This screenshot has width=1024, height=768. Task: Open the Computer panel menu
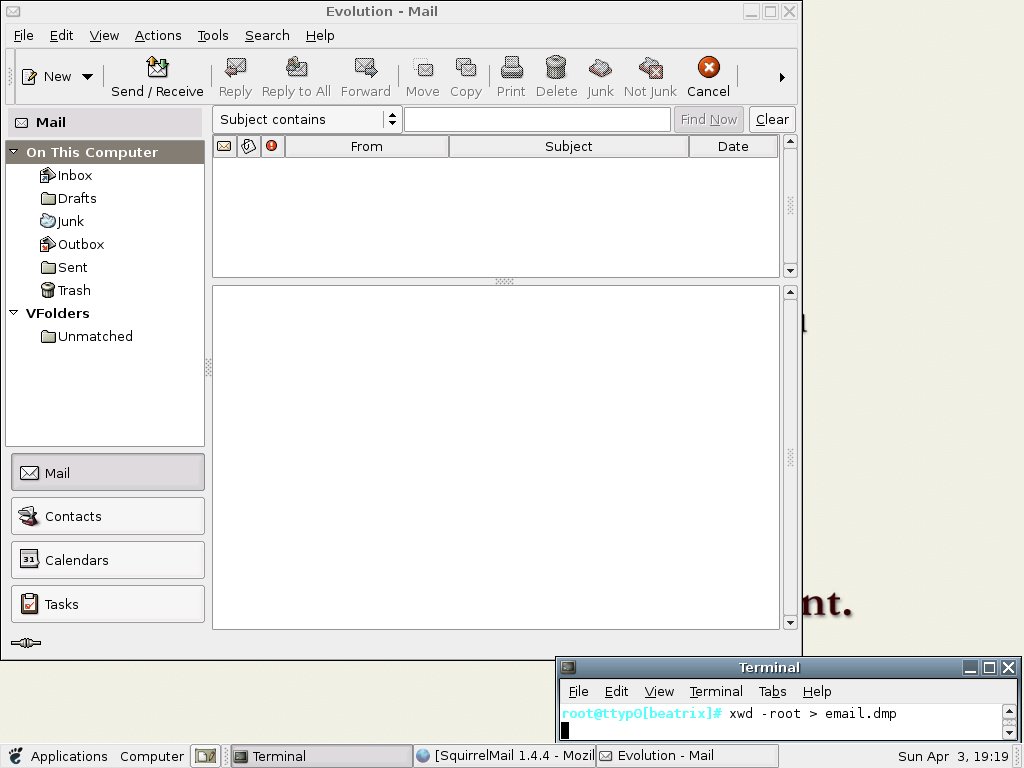tap(152, 756)
